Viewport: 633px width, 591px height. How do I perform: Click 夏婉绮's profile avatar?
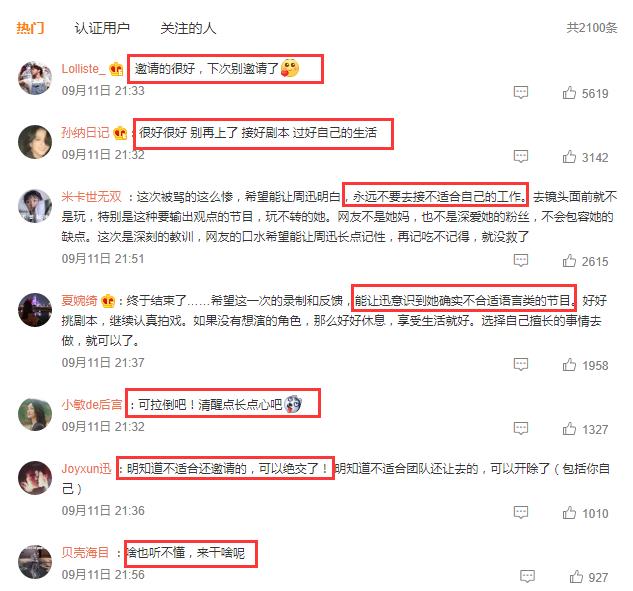pos(35,310)
